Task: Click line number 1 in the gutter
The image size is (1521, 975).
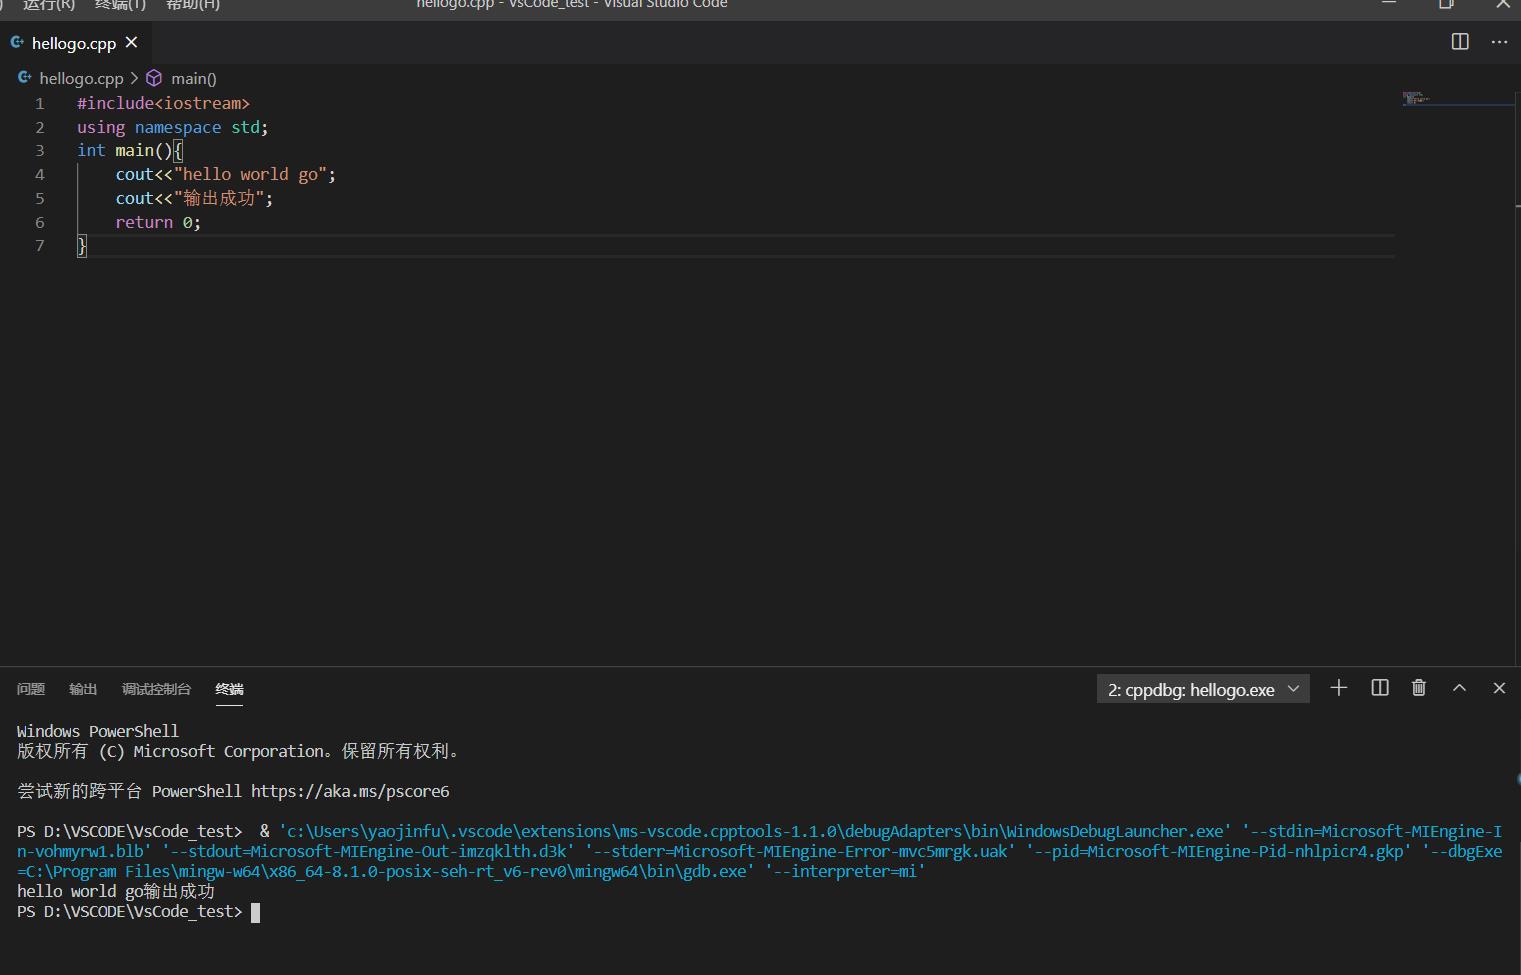Action: click(40, 103)
